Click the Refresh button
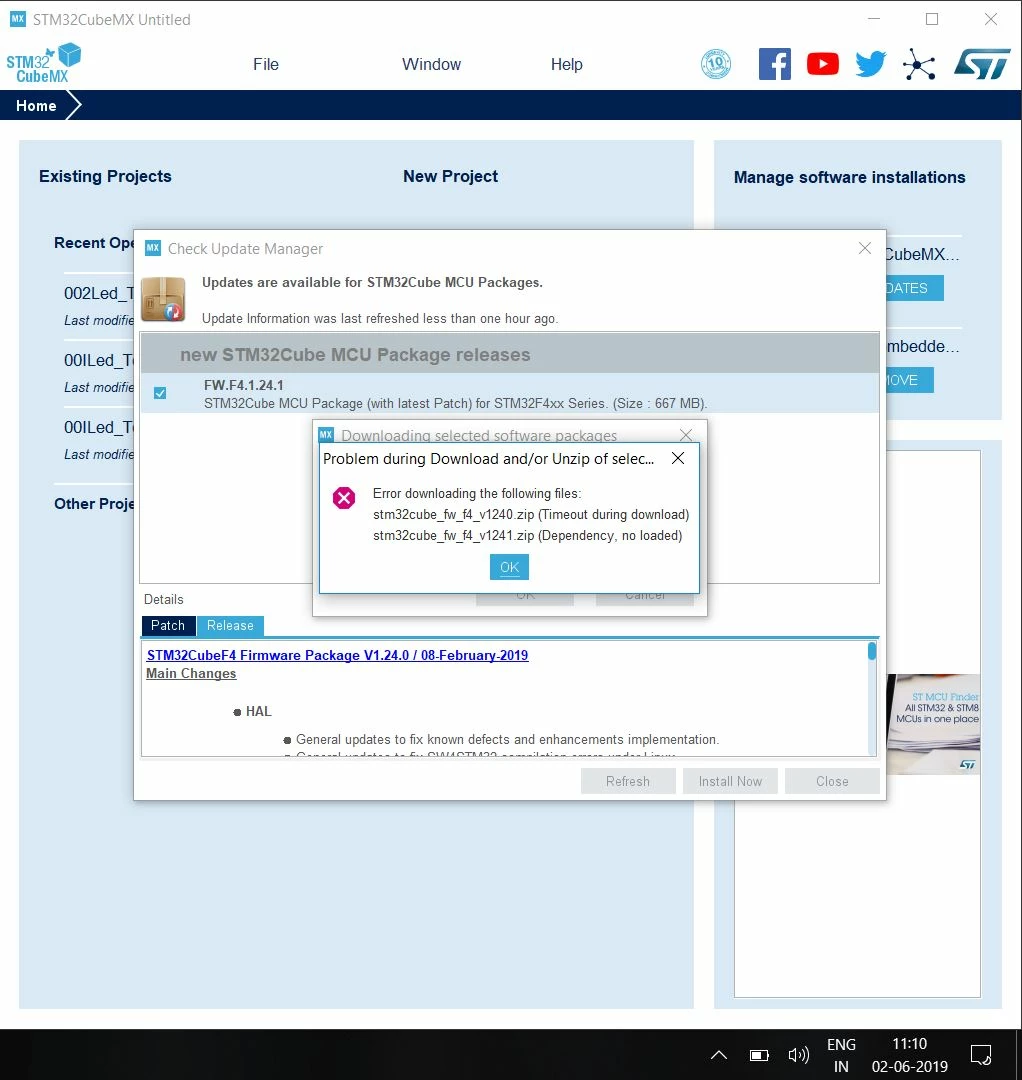This screenshot has height=1080, width=1022. pyautogui.click(x=627, y=781)
